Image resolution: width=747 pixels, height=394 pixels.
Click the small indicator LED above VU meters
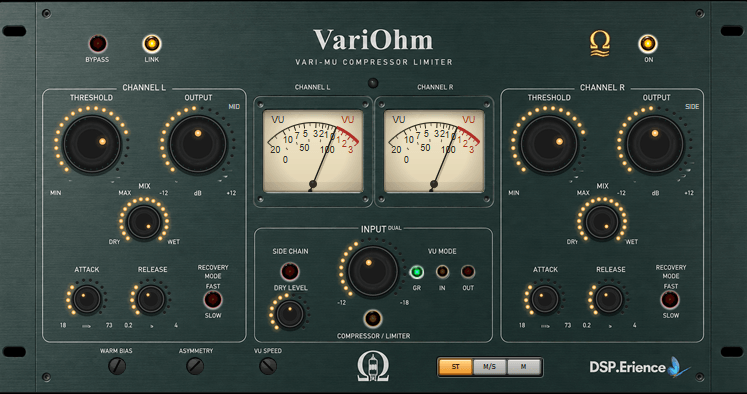pyautogui.click(x=373, y=83)
